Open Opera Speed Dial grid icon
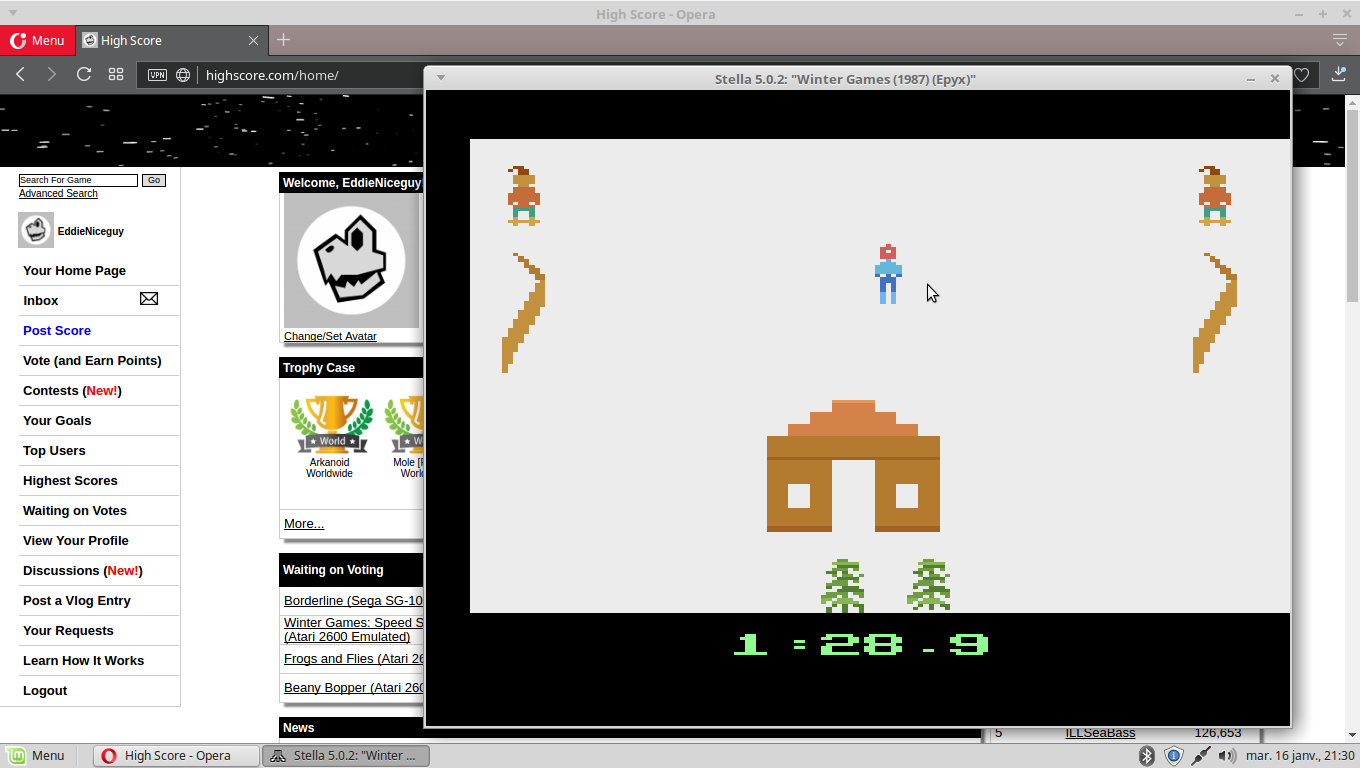1360x768 pixels. (116, 74)
